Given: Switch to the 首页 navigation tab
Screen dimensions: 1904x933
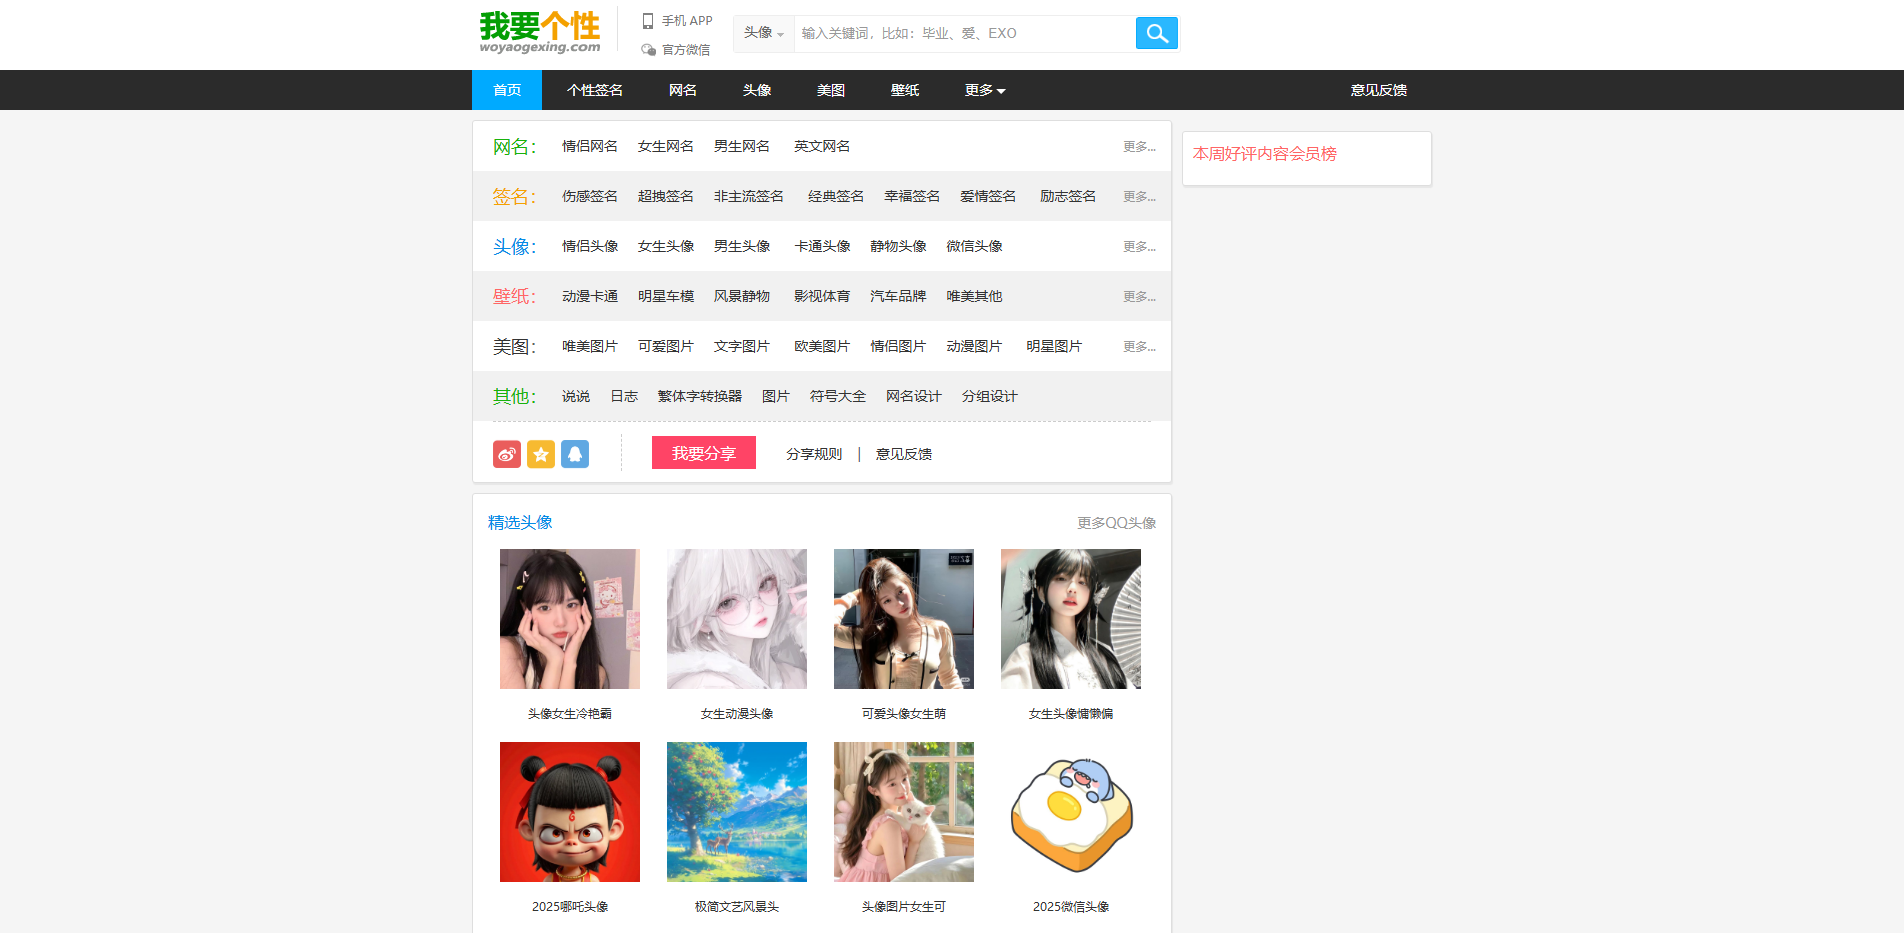Looking at the screenshot, I should (x=506, y=90).
